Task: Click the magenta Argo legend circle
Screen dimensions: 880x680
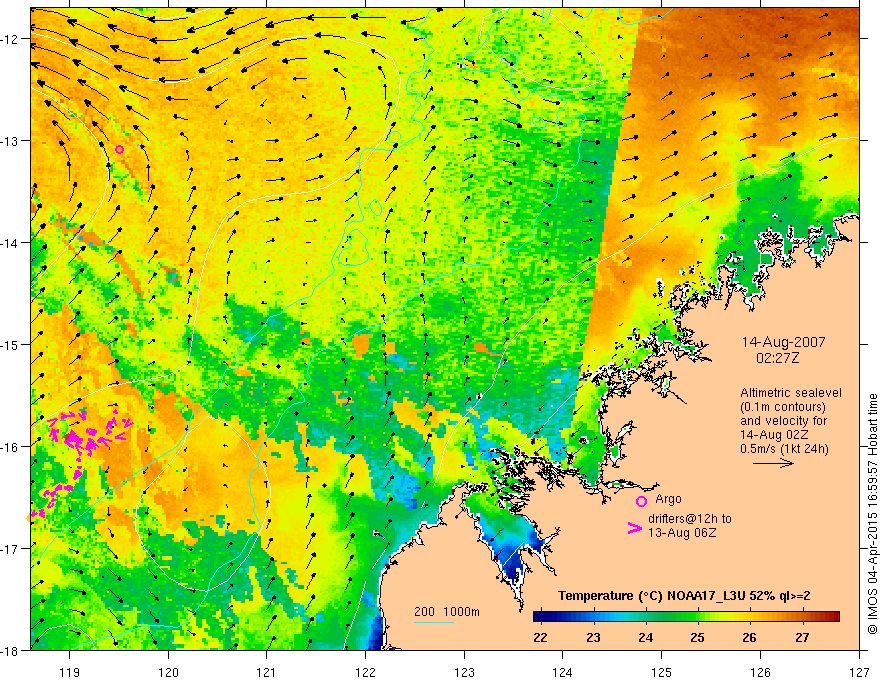Action: click(x=641, y=501)
